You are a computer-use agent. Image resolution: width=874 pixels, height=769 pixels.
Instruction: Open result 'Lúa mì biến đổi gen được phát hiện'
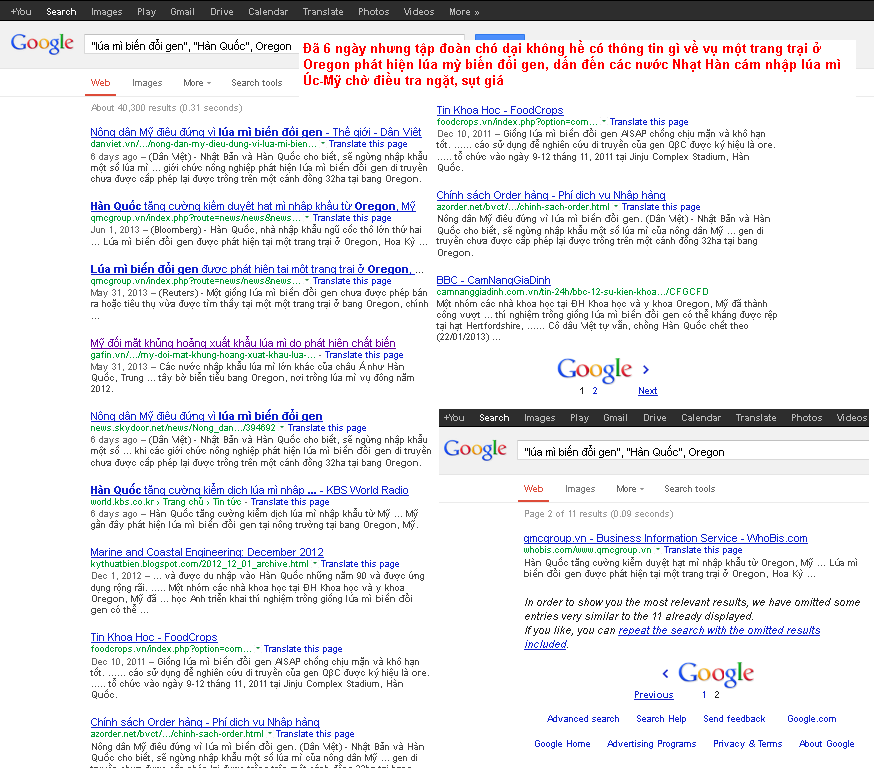coord(257,269)
